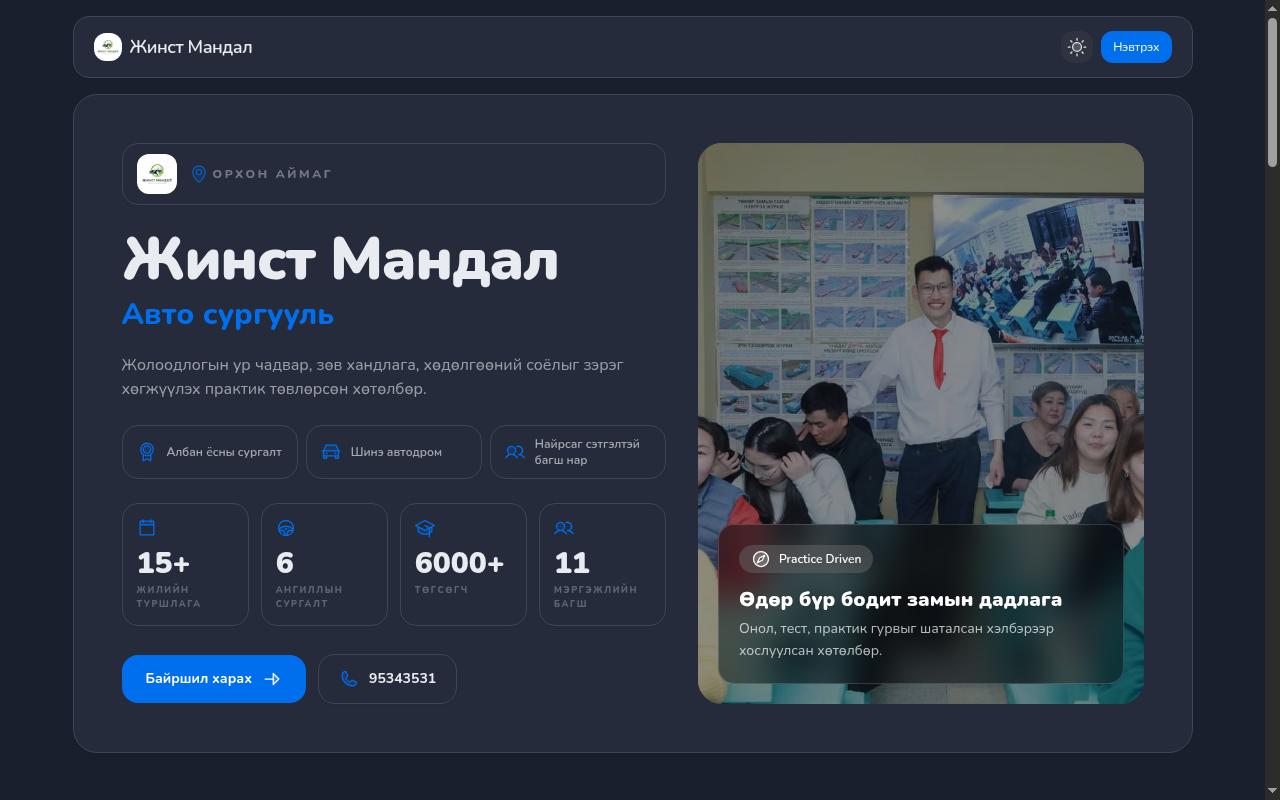Click the 95343531 phone number button
The image size is (1280, 800).
387,679
